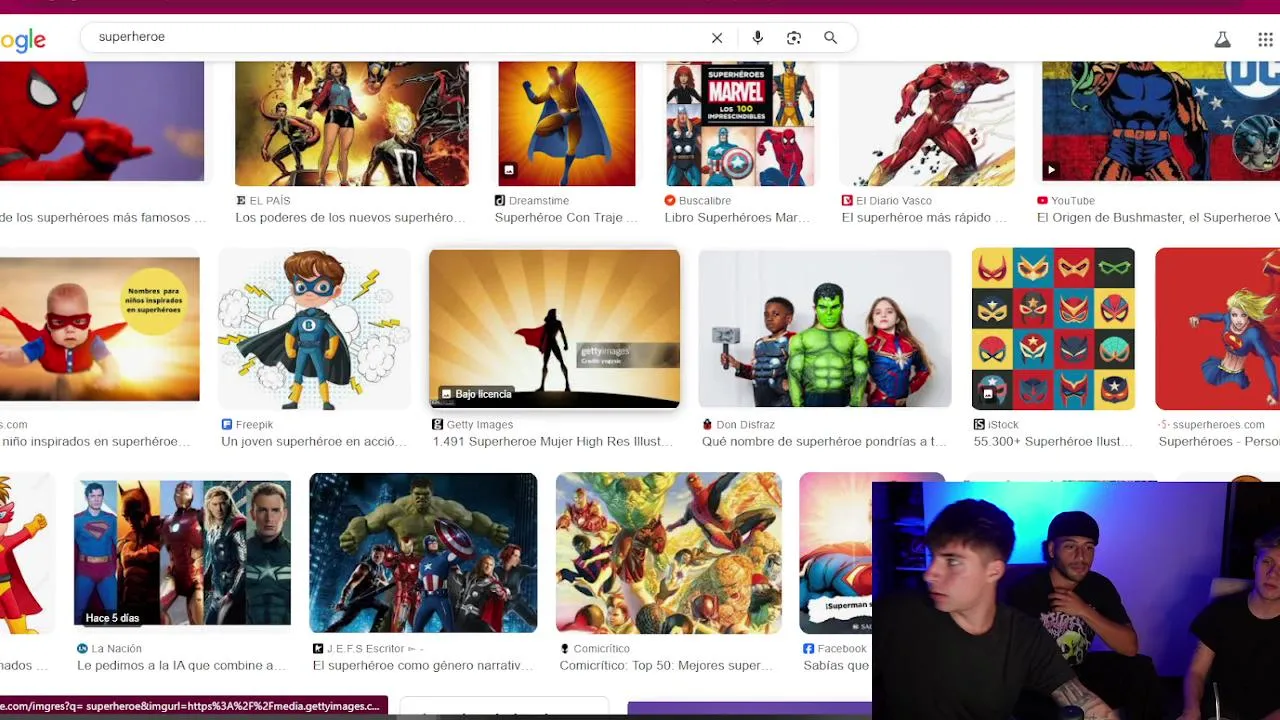Open 'Libro Superhéroes Mar...' caption
The height and width of the screenshot is (720, 1280).
pyautogui.click(x=737, y=217)
